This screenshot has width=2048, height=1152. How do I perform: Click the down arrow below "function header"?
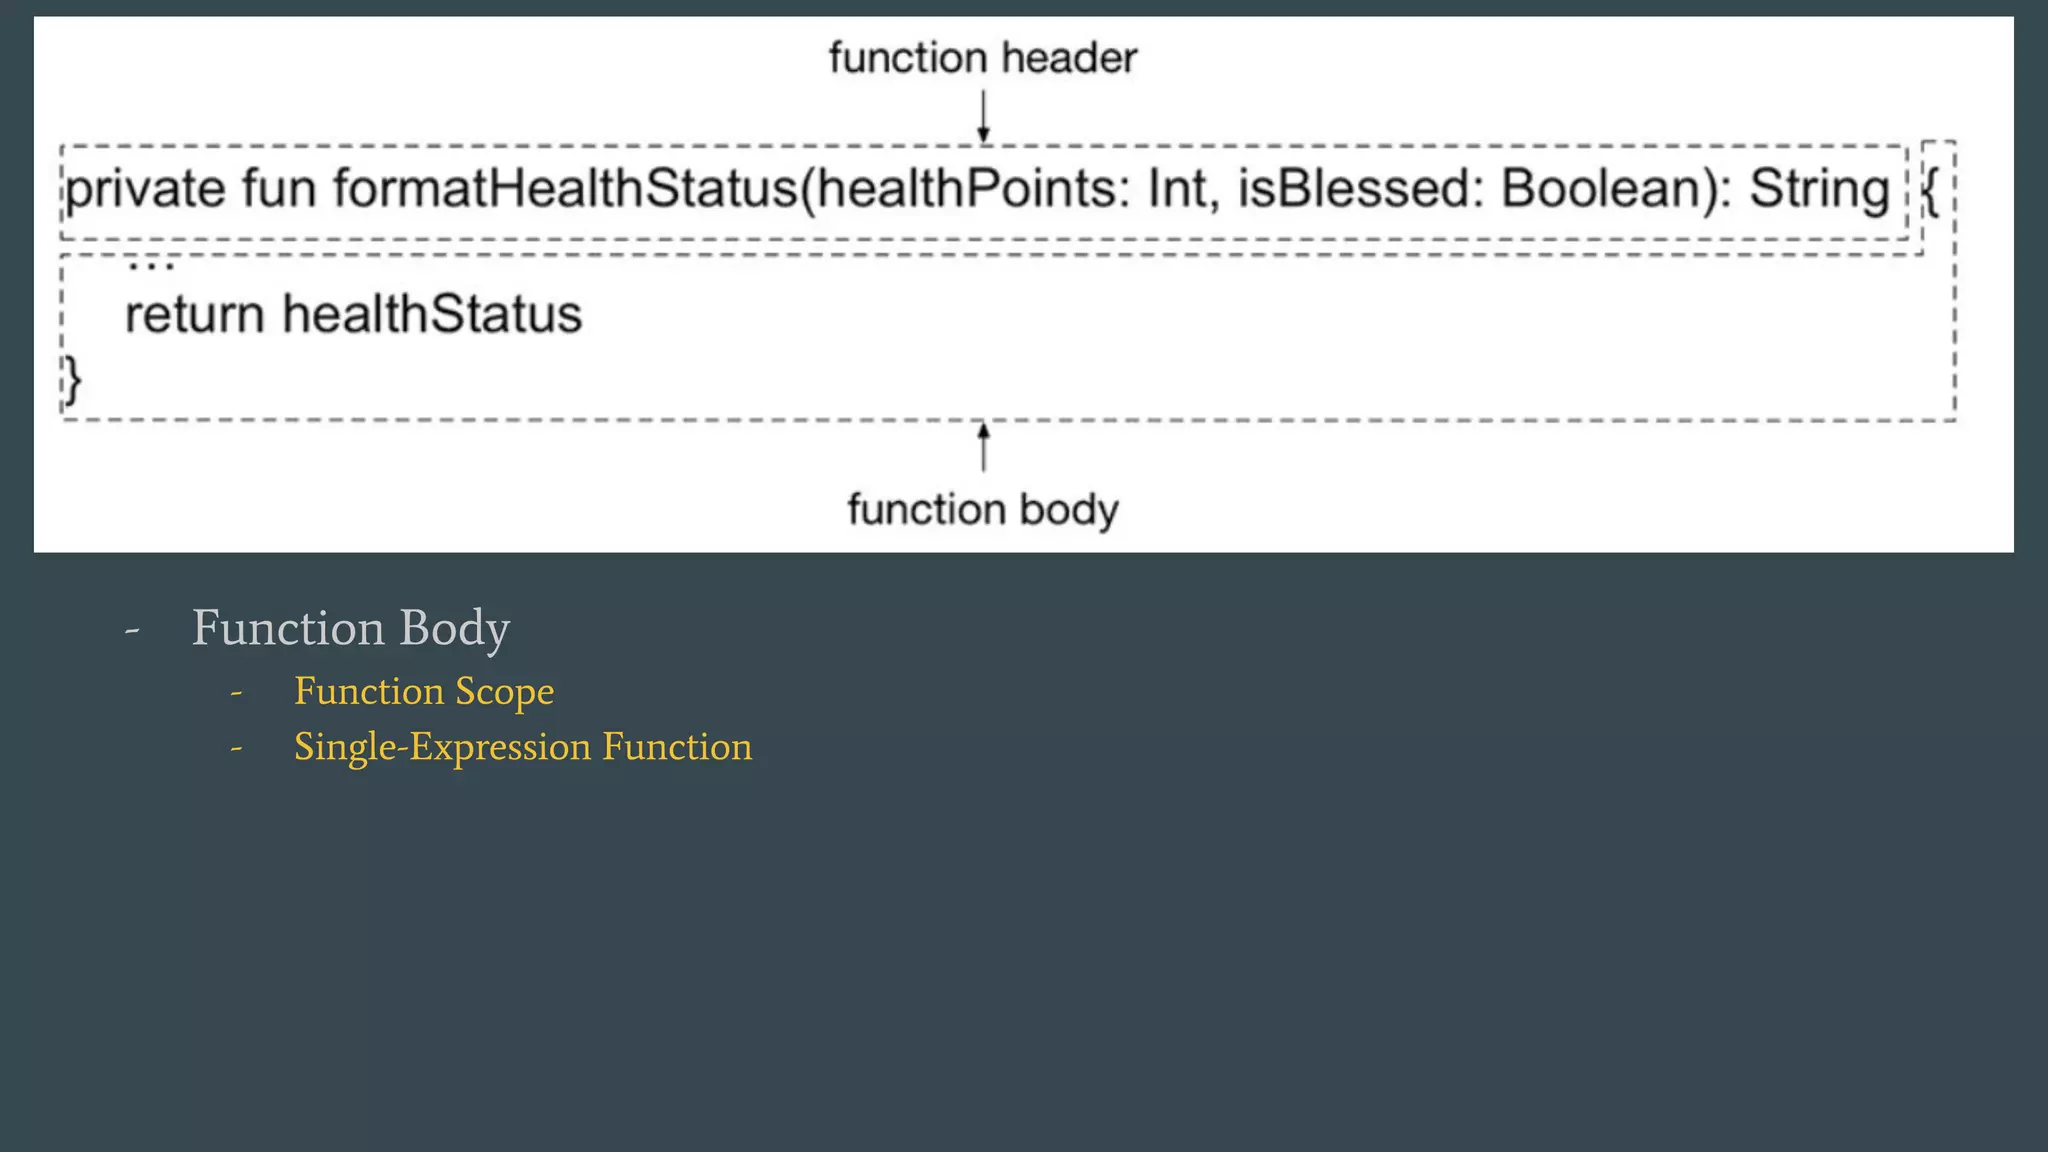[x=983, y=116]
